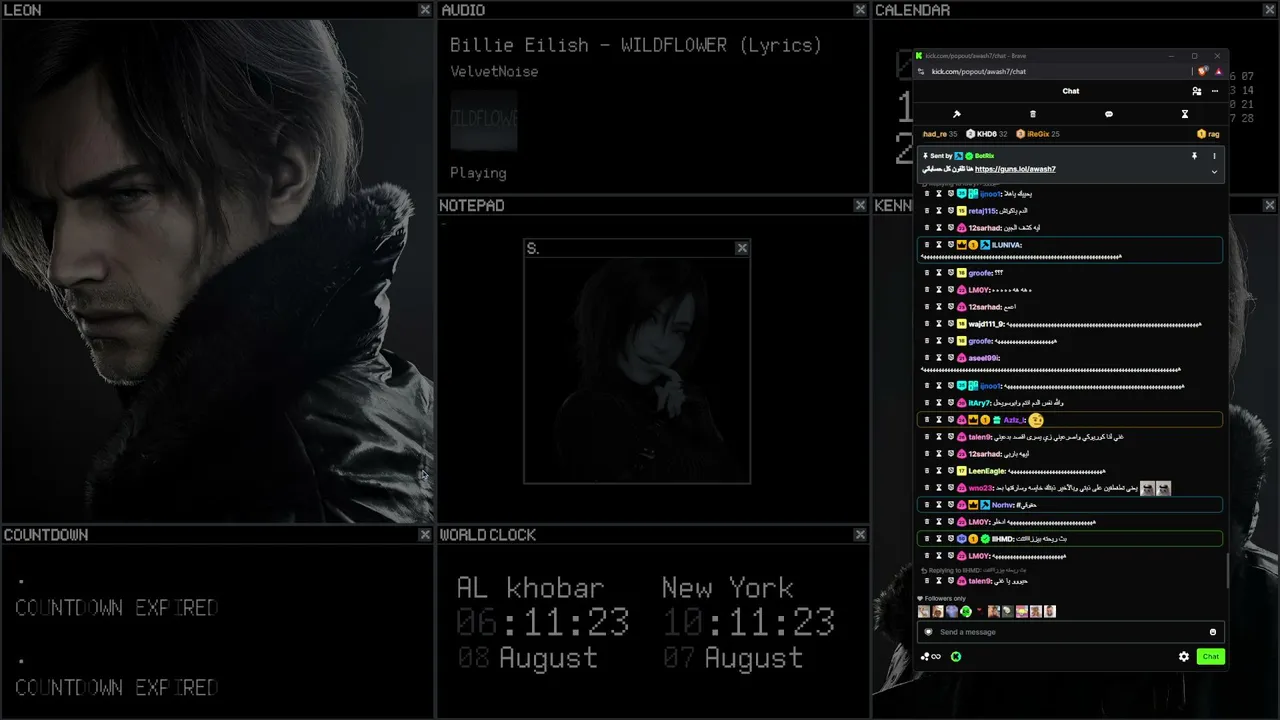Select iReGix in the top gifters bar
The image size is (1280, 720).
(x=1038, y=134)
